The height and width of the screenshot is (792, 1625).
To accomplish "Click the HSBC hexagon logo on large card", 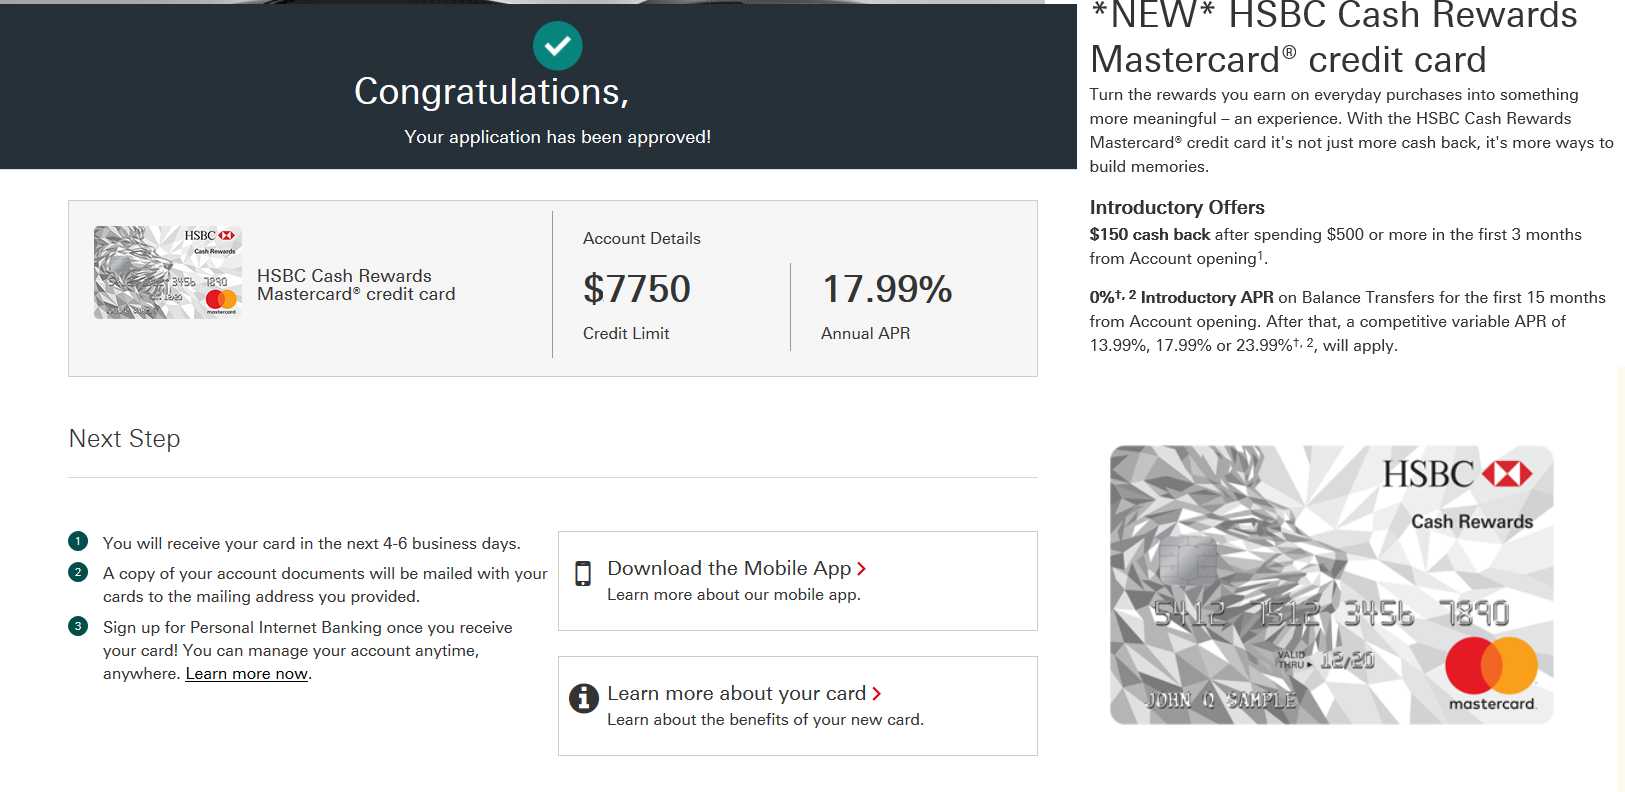I will (x=1507, y=473).
